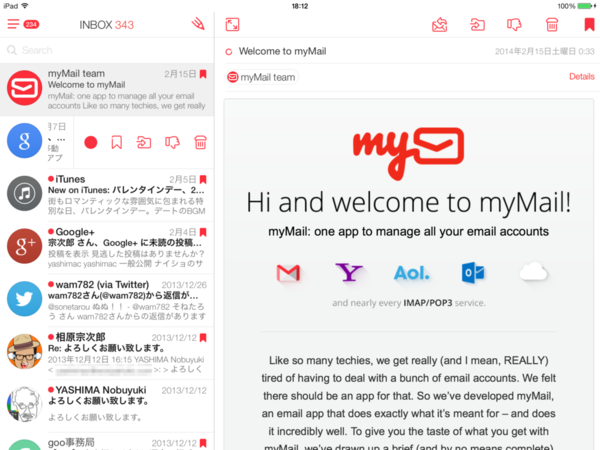600x450 pixels.
Task: Tap the 2014年2月15日土曜日 0:33 timestamp
Action: point(545,51)
